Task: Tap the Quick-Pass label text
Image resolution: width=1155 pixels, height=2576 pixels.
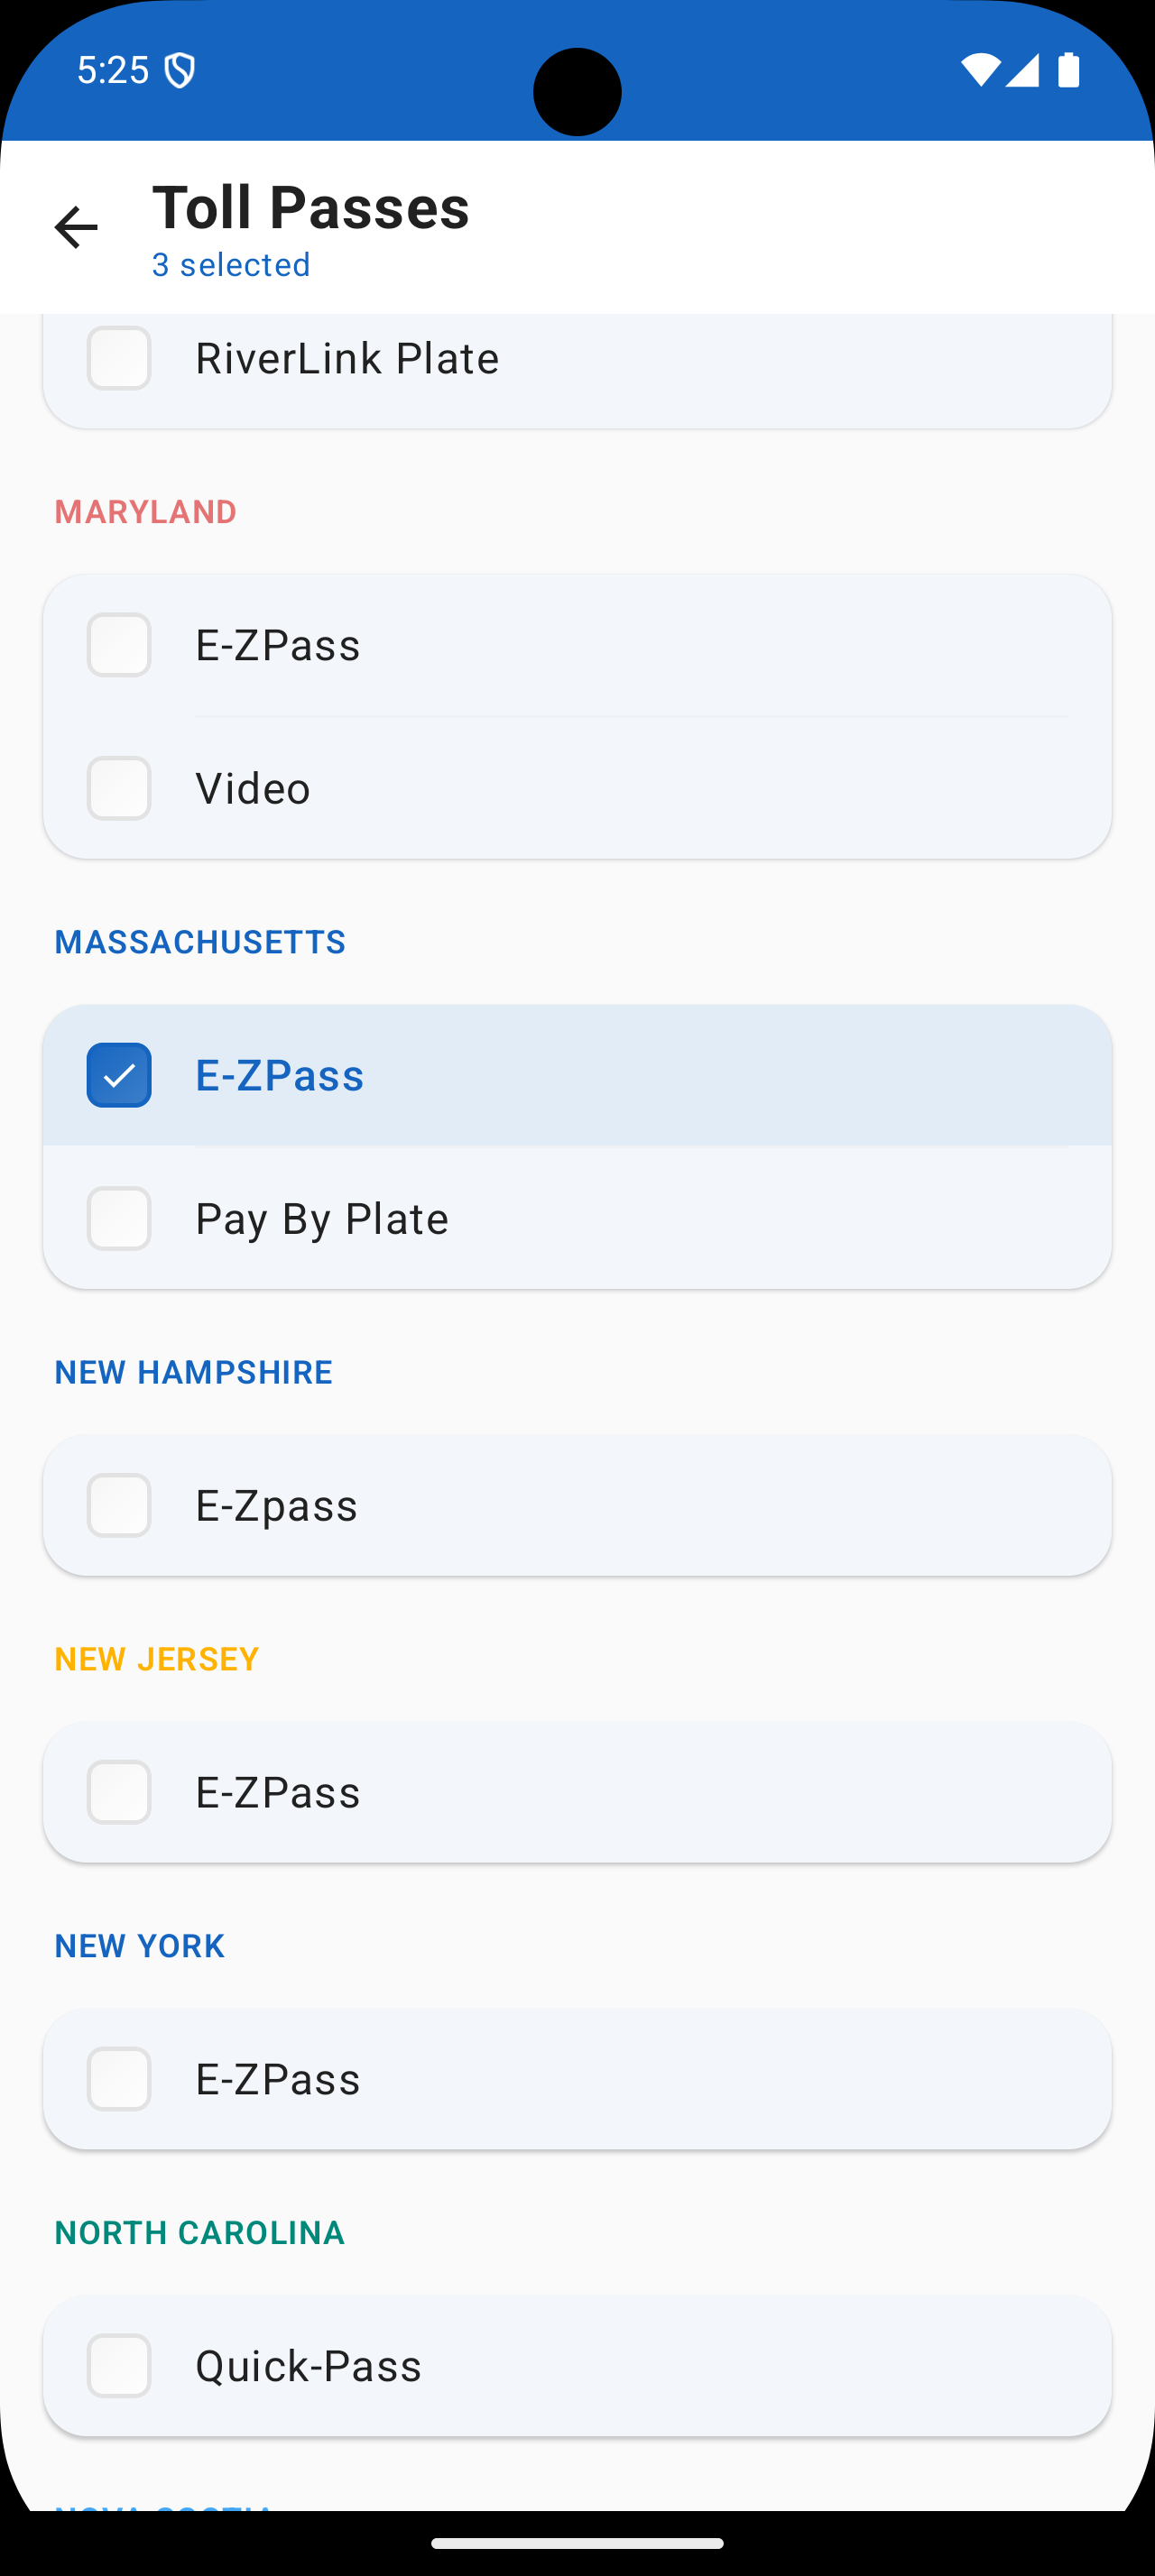Action: tap(308, 2366)
